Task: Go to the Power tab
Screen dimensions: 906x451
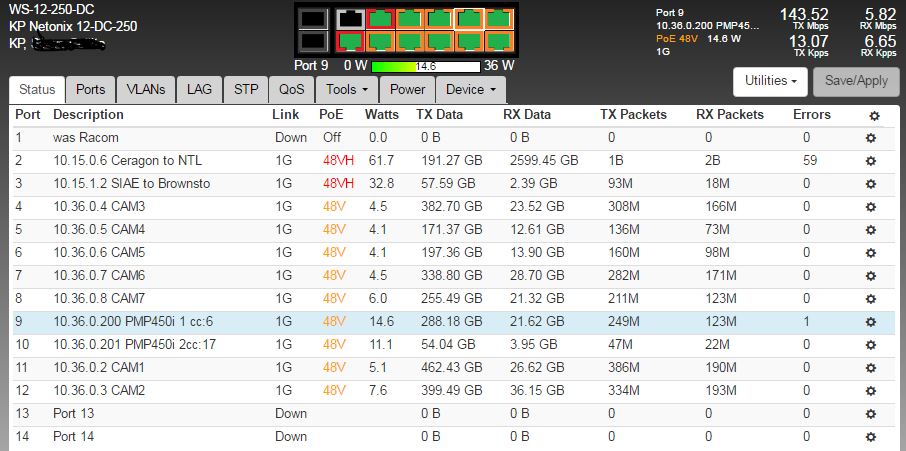Action: (x=407, y=89)
